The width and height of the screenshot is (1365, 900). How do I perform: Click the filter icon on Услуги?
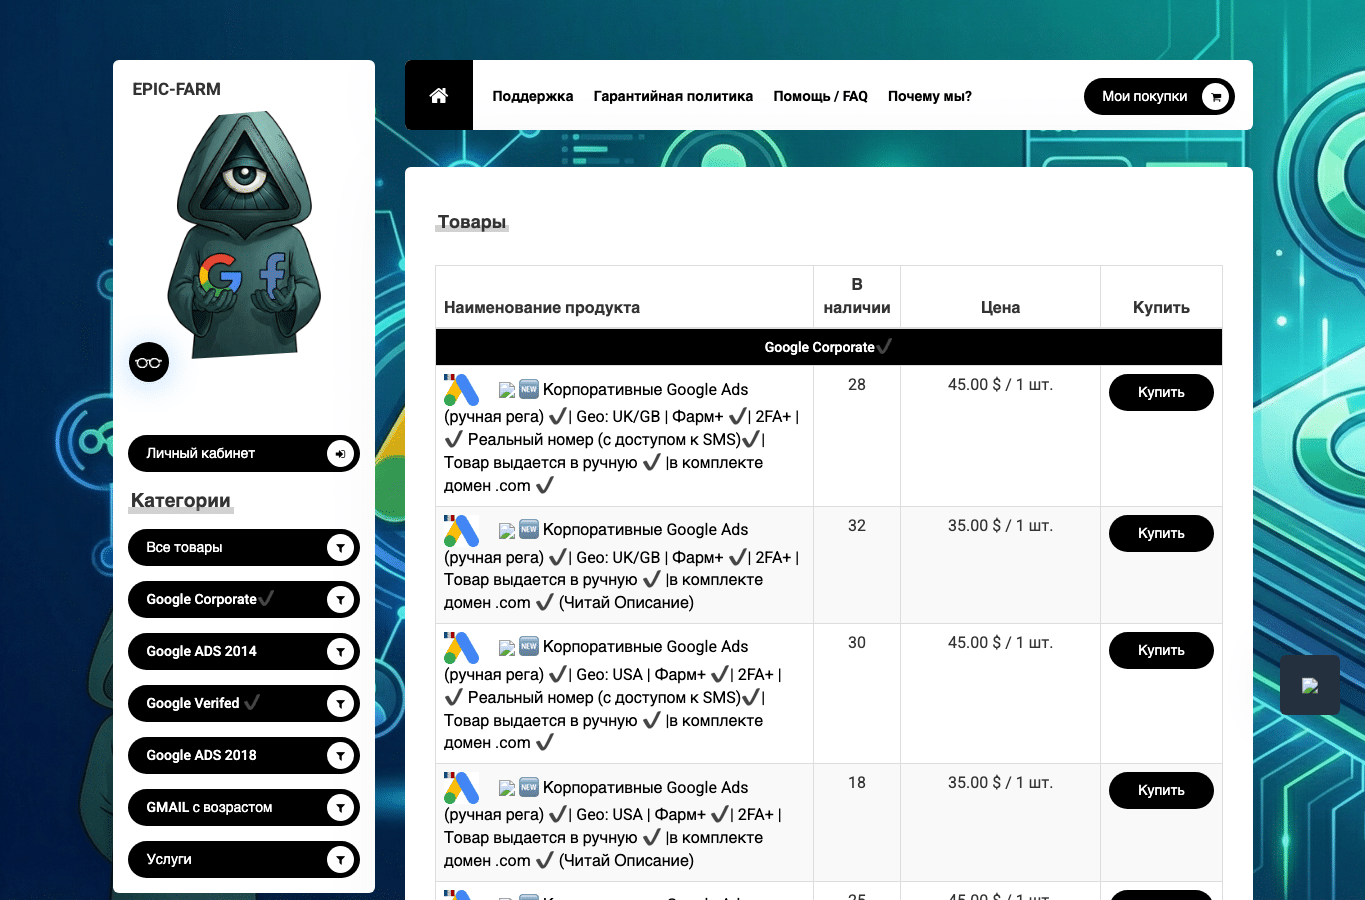(x=340, y=860)
